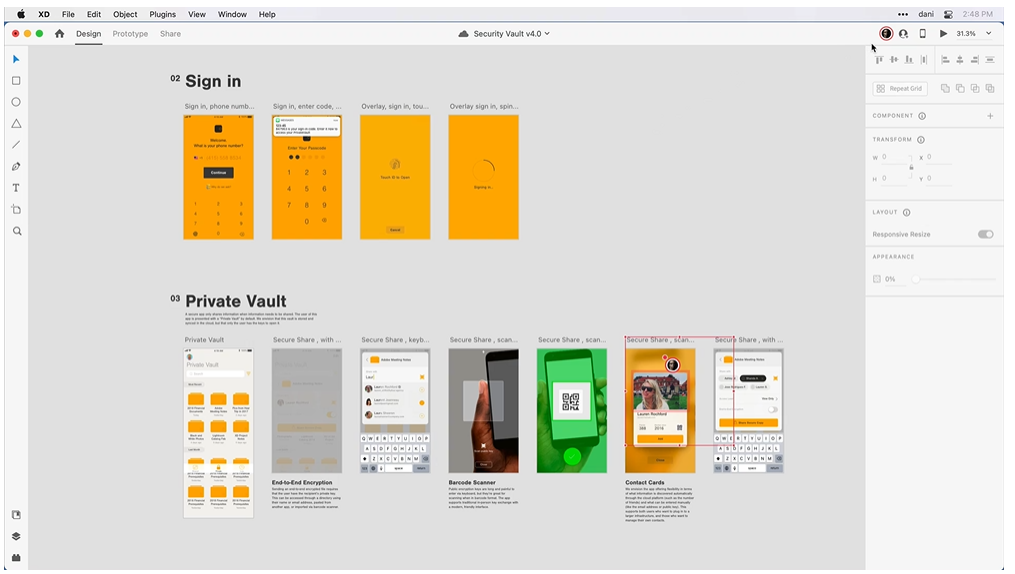Screen dimensions: 1015x574
Task: Select the Ellipse tool
Action: 16,102
